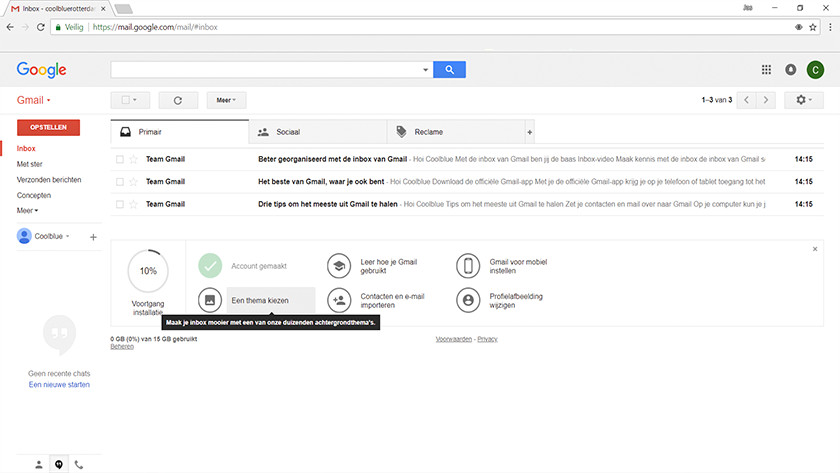The height and width of the screenshot is (473, 840).
Task: Open Google account notifications bell
Action: click(x=791, y=70)
